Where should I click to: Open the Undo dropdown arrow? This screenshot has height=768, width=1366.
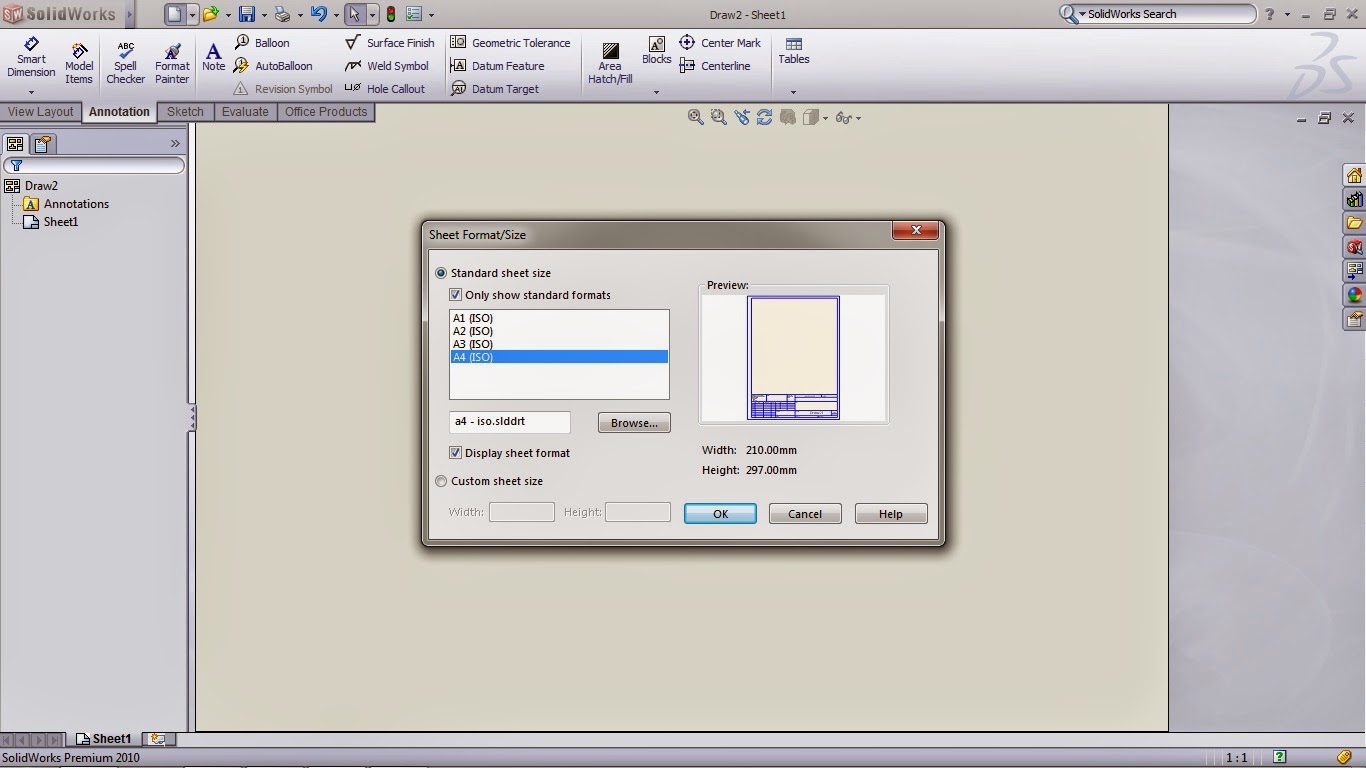336,15
